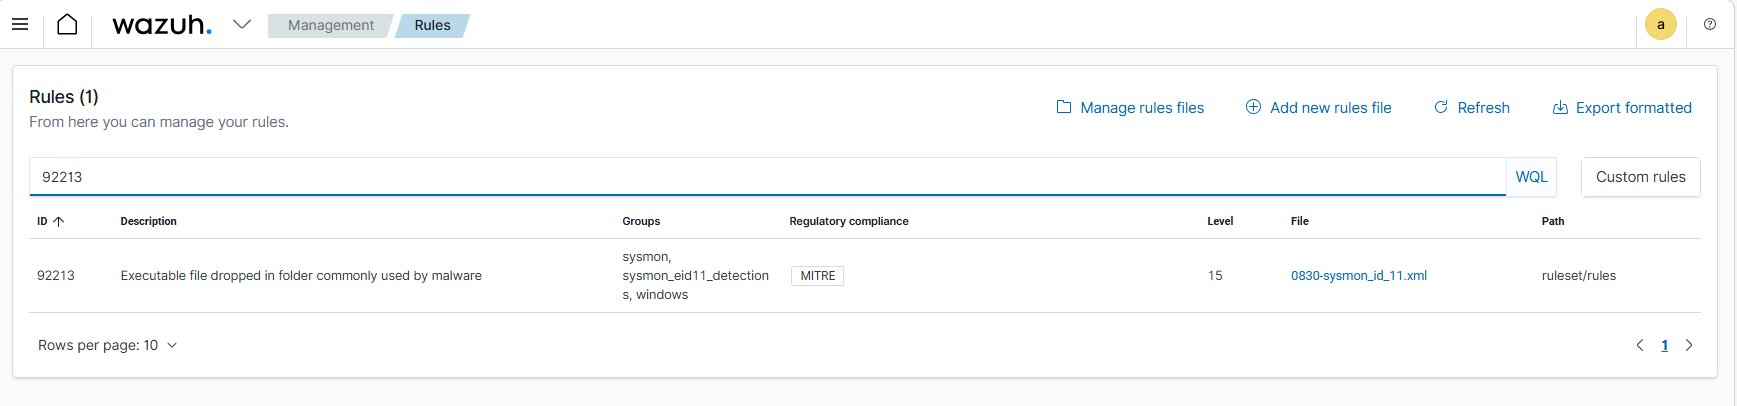Viewport: 1737px width, 406px height.
Task: Click the MITRE compliance badge
Action: 817,276
